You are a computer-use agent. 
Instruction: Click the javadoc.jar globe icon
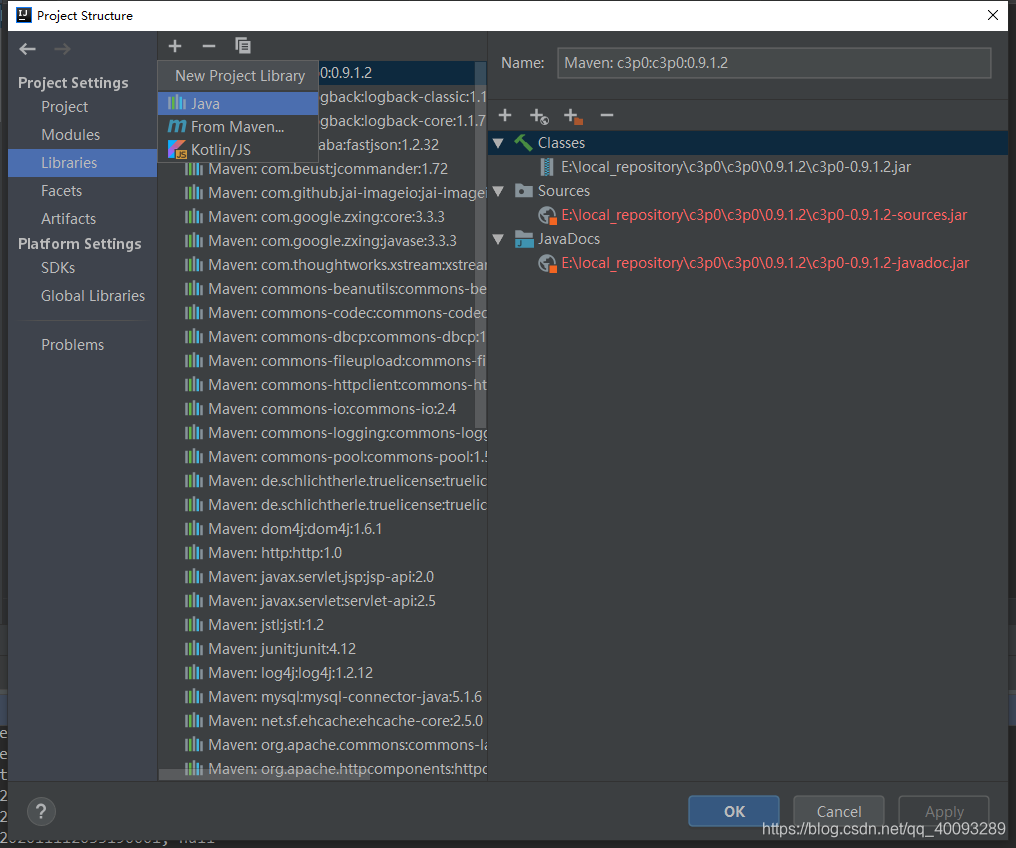pyautogui.click(x=548, y=263)
